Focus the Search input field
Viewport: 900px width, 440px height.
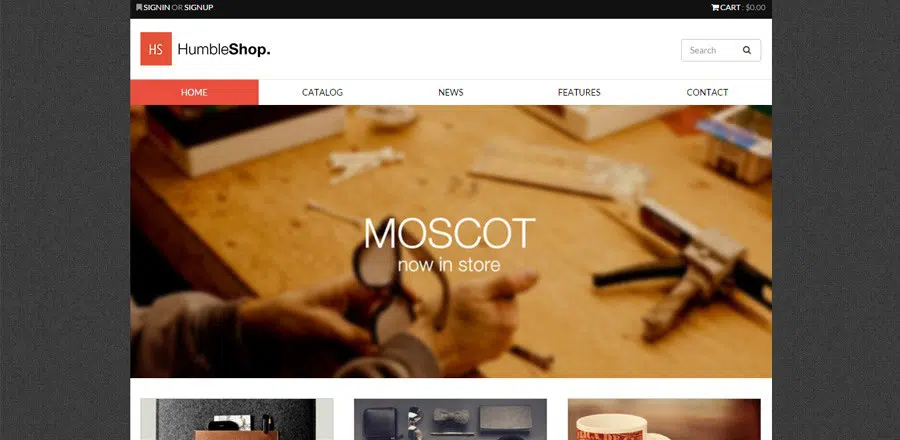(x=712, y=50)
